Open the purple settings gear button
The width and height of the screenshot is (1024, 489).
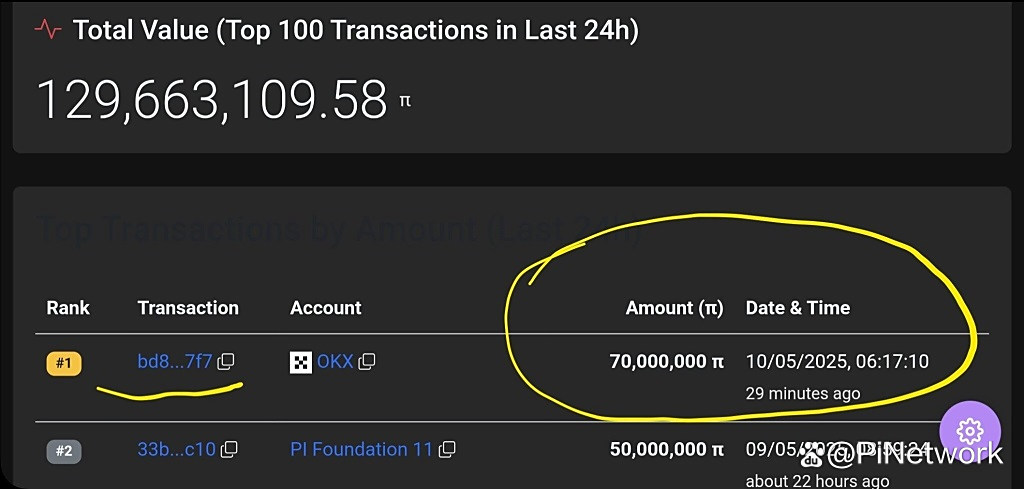click(x=970, y=432)
